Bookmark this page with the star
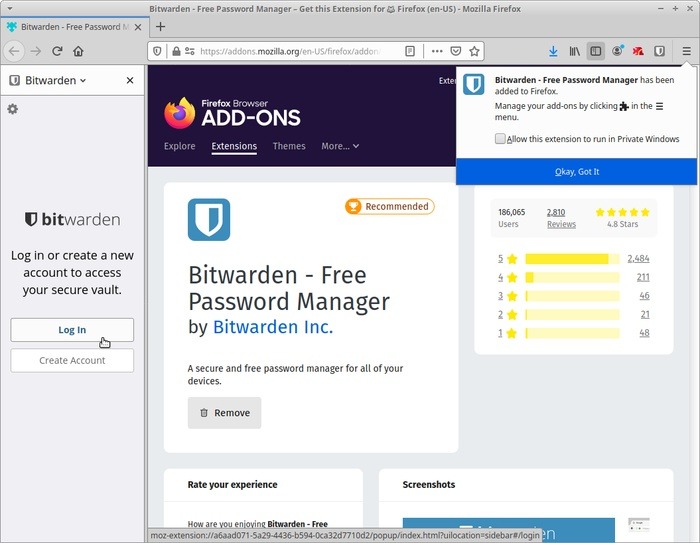Image resolution: width=700 pixels, height=543 pixels. 474,51
